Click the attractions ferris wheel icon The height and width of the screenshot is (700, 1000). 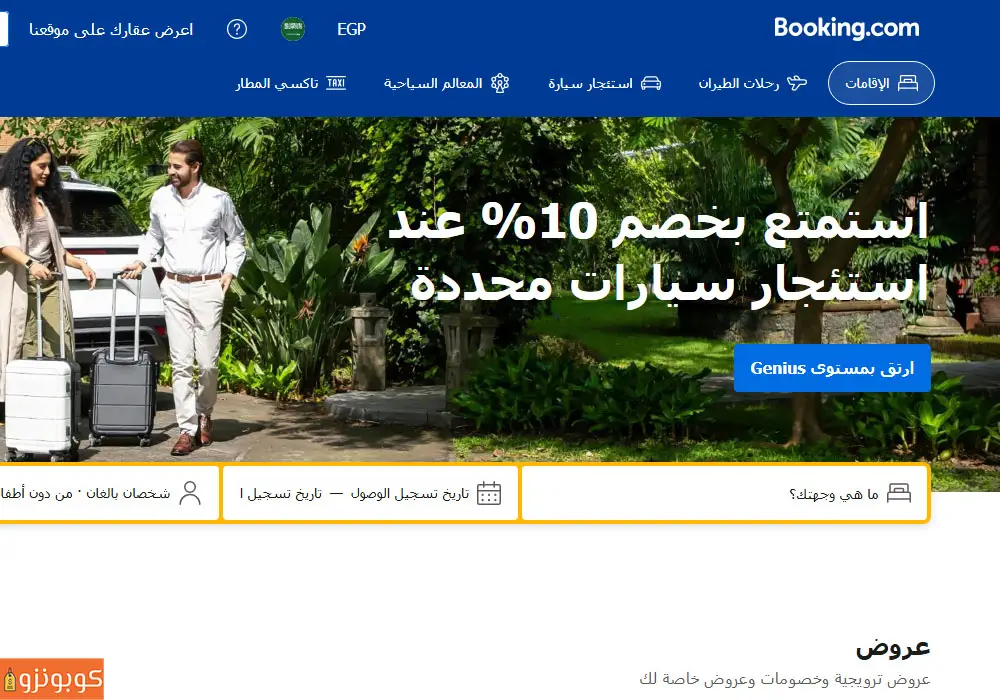(x=500, y=83)
